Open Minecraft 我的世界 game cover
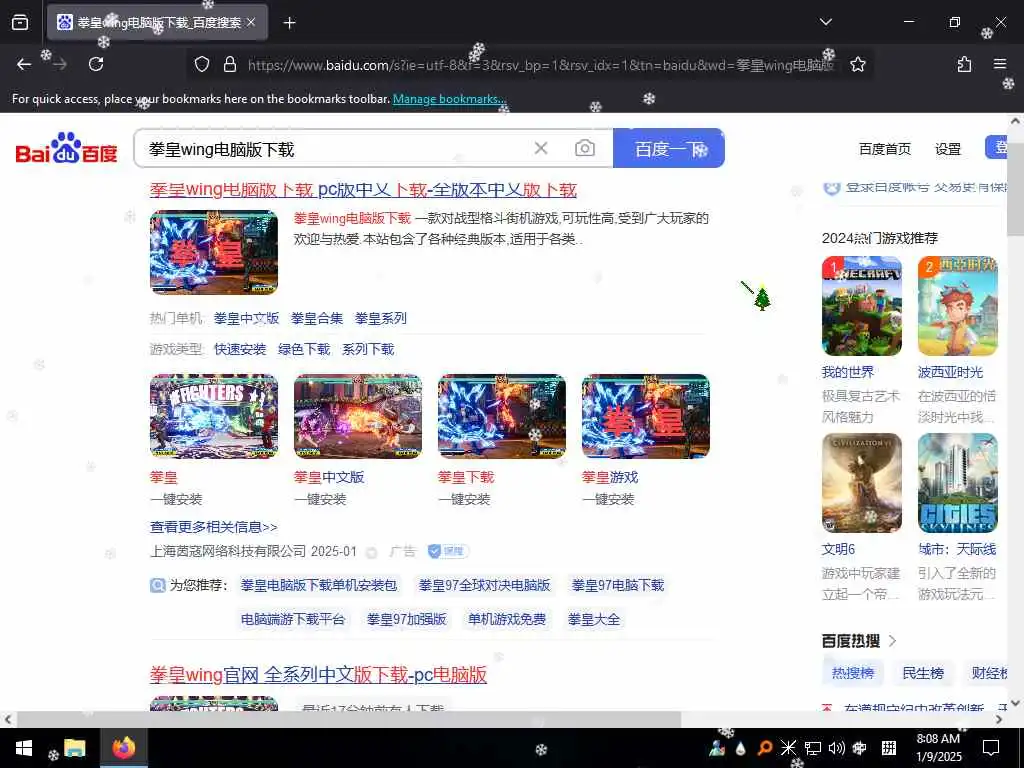Image resolution: width=1024 pixels, height=768 pixels. pyautogui.click(x=861, y=306)
